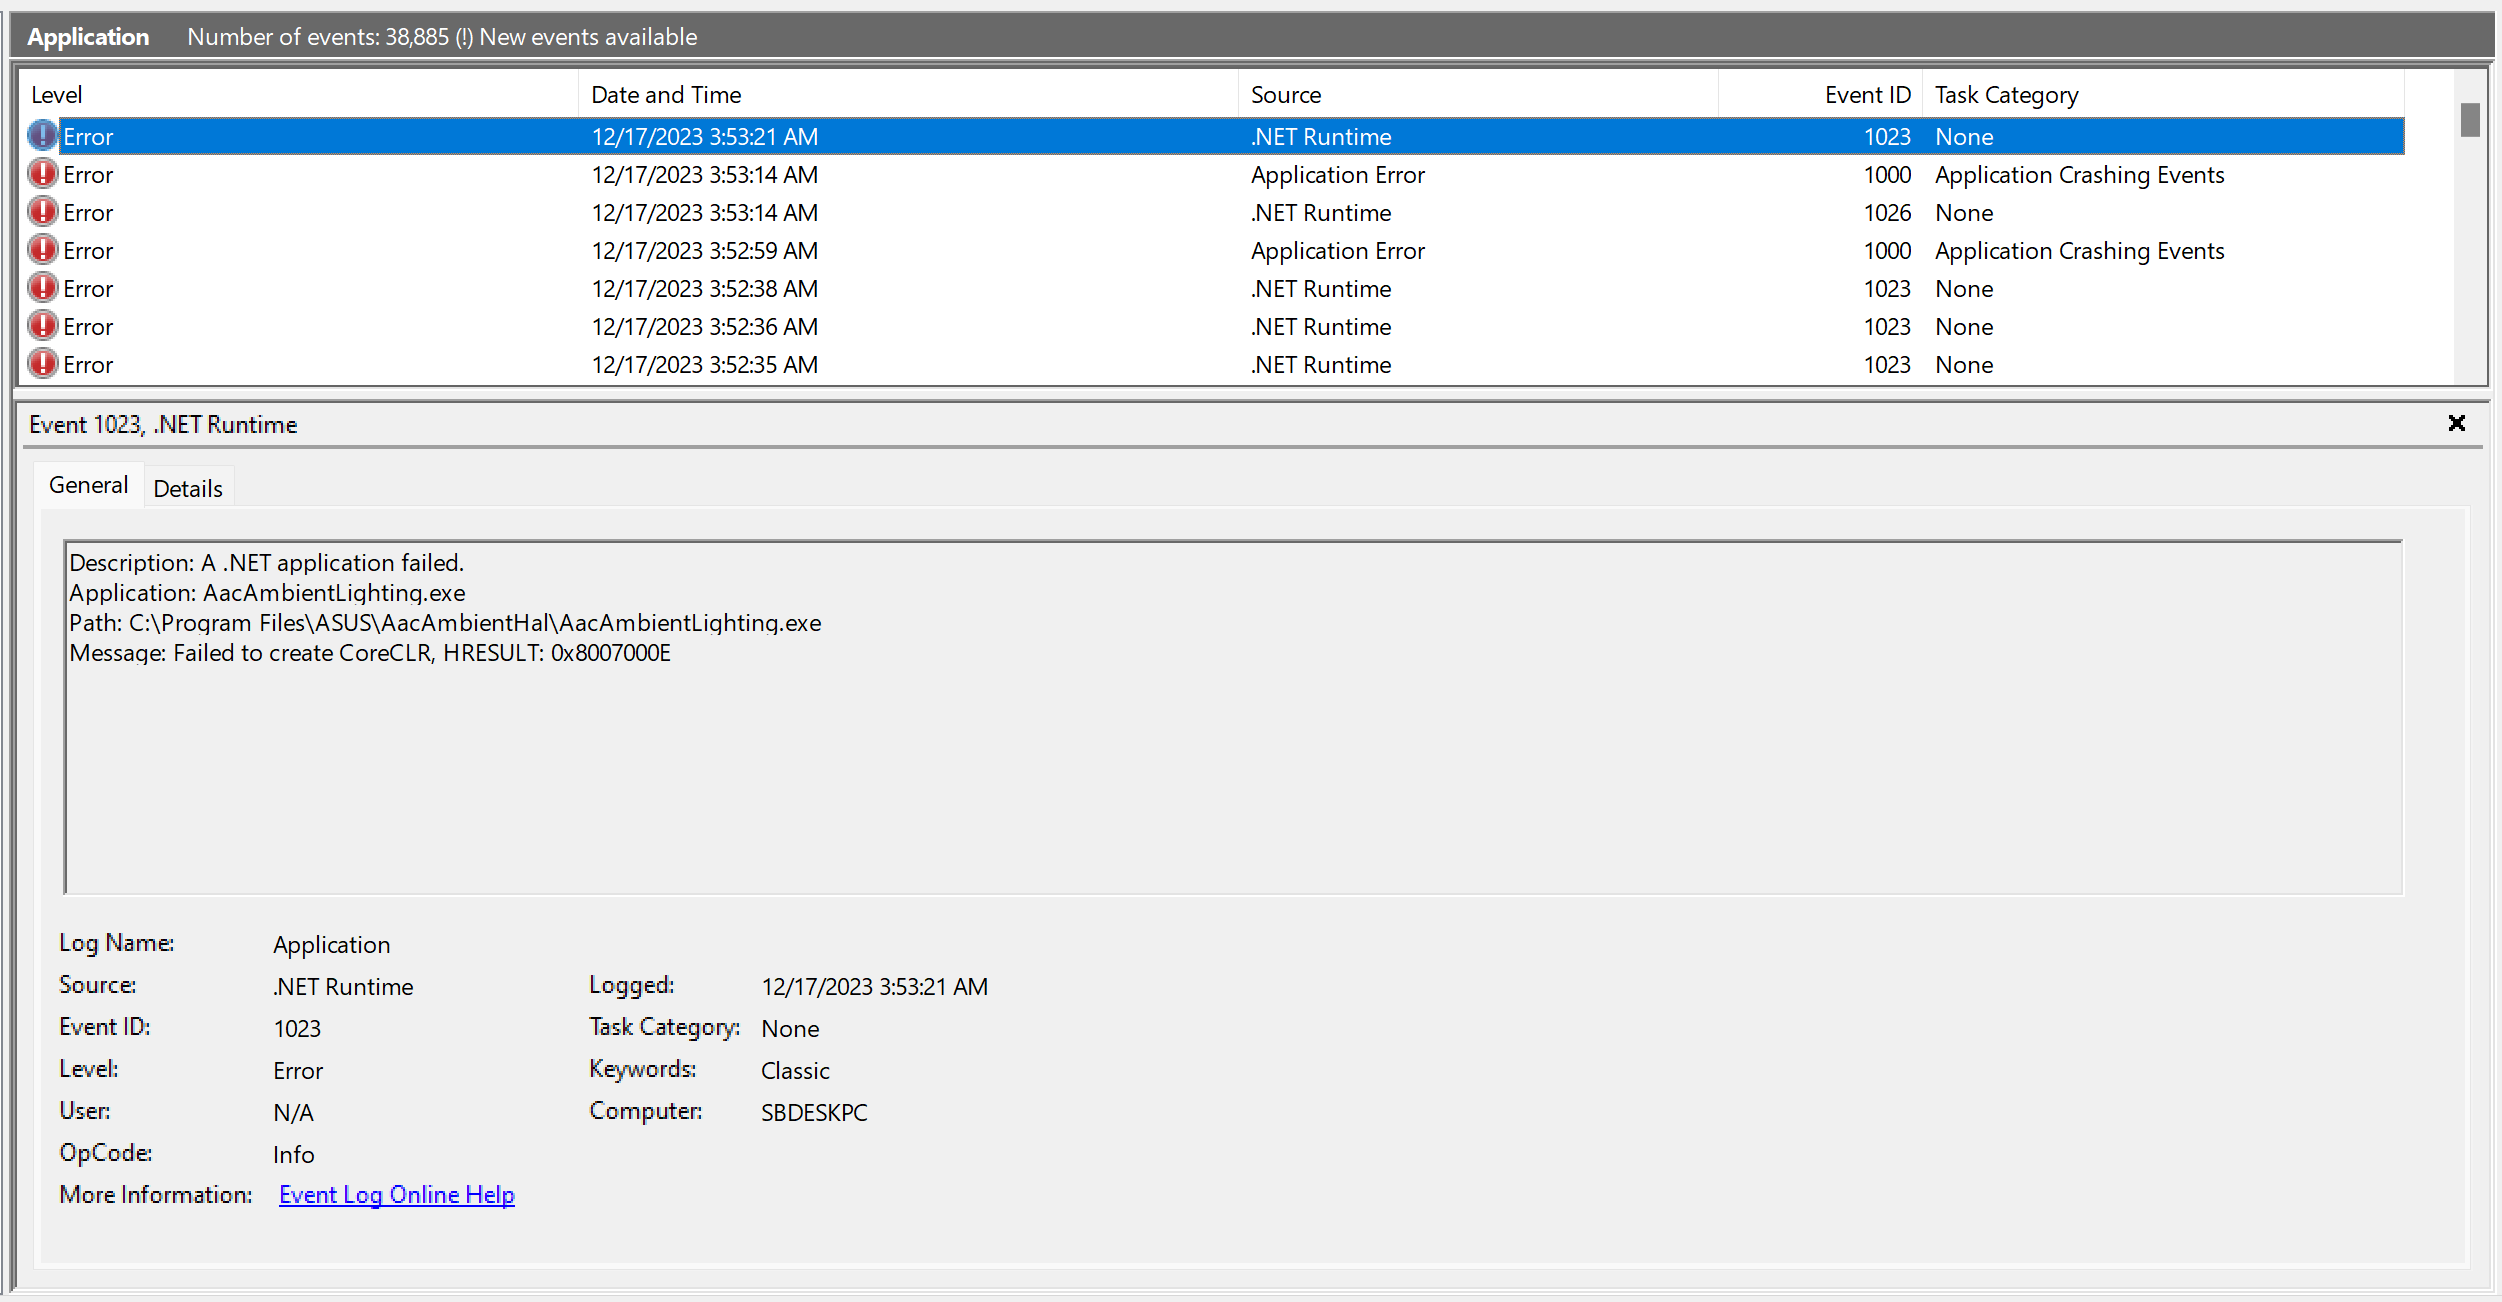Click error icon for 3:52:59 AM event
This screenshot has width=2502, height=1302.
click(x=43, y=250)
